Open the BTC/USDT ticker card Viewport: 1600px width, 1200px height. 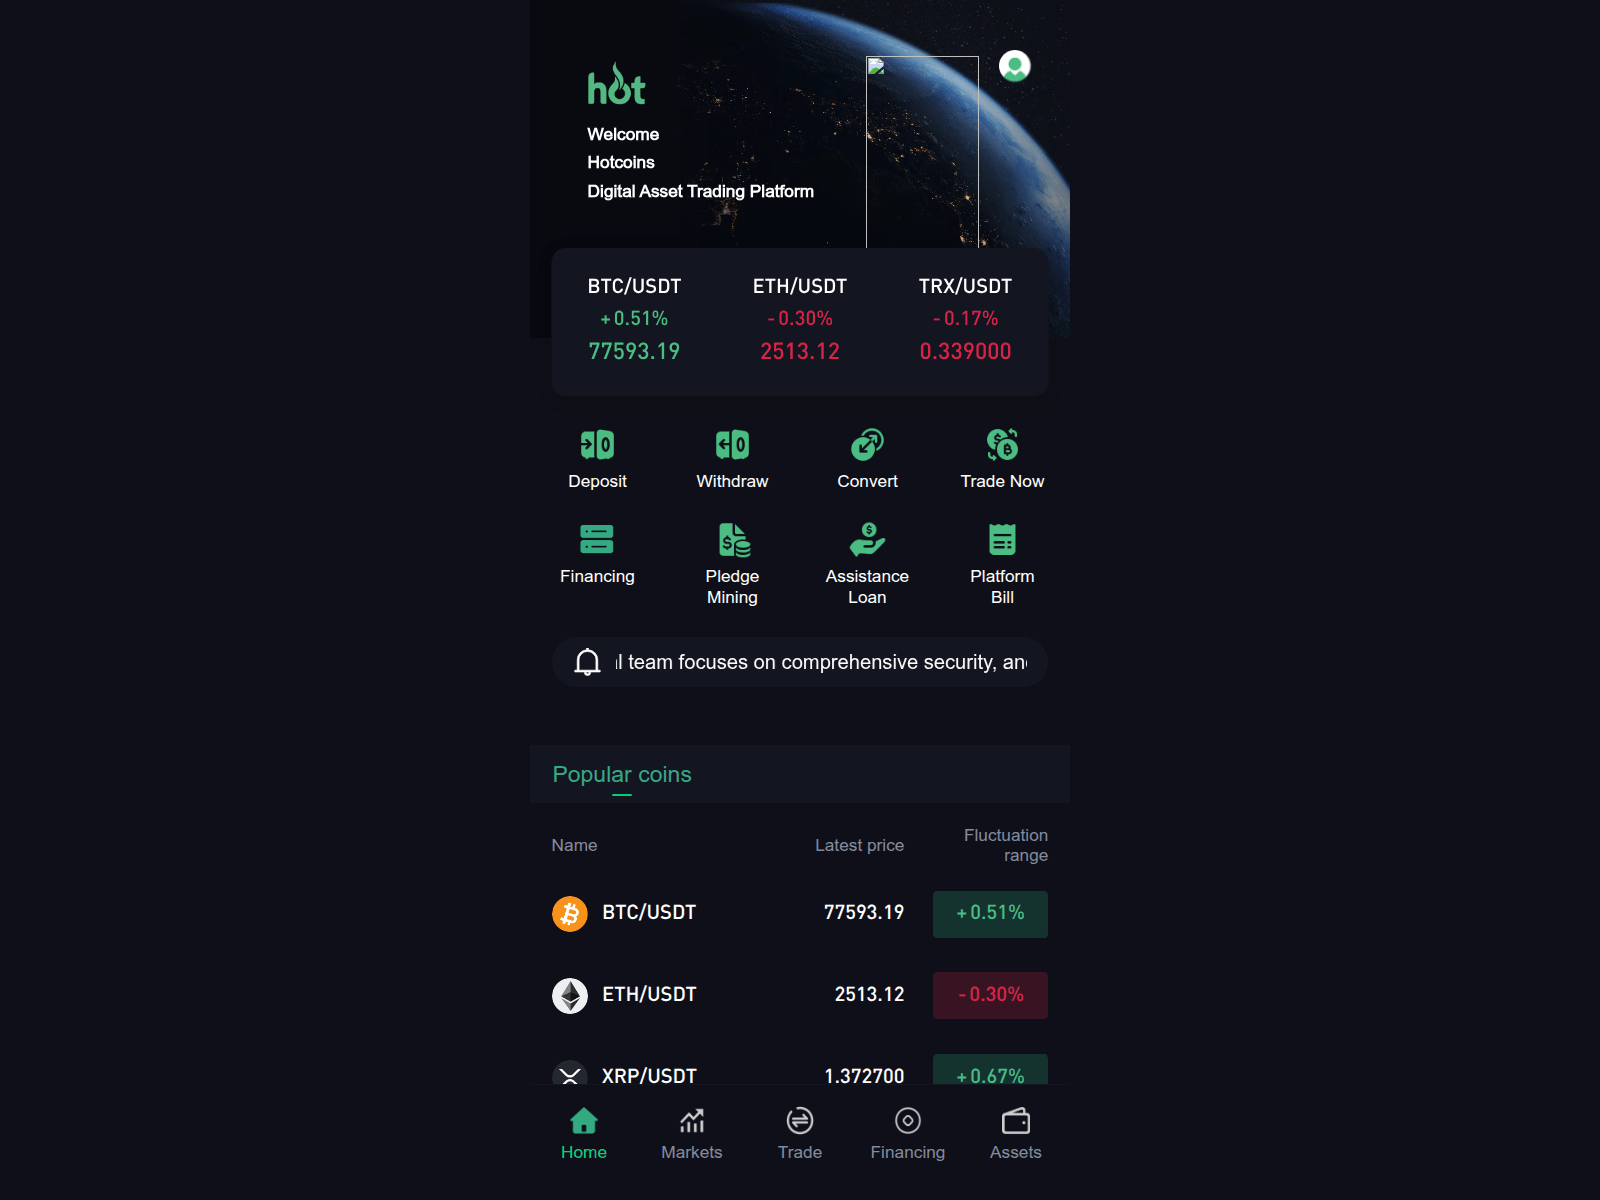pyautogui.click(x=634, y=319)
